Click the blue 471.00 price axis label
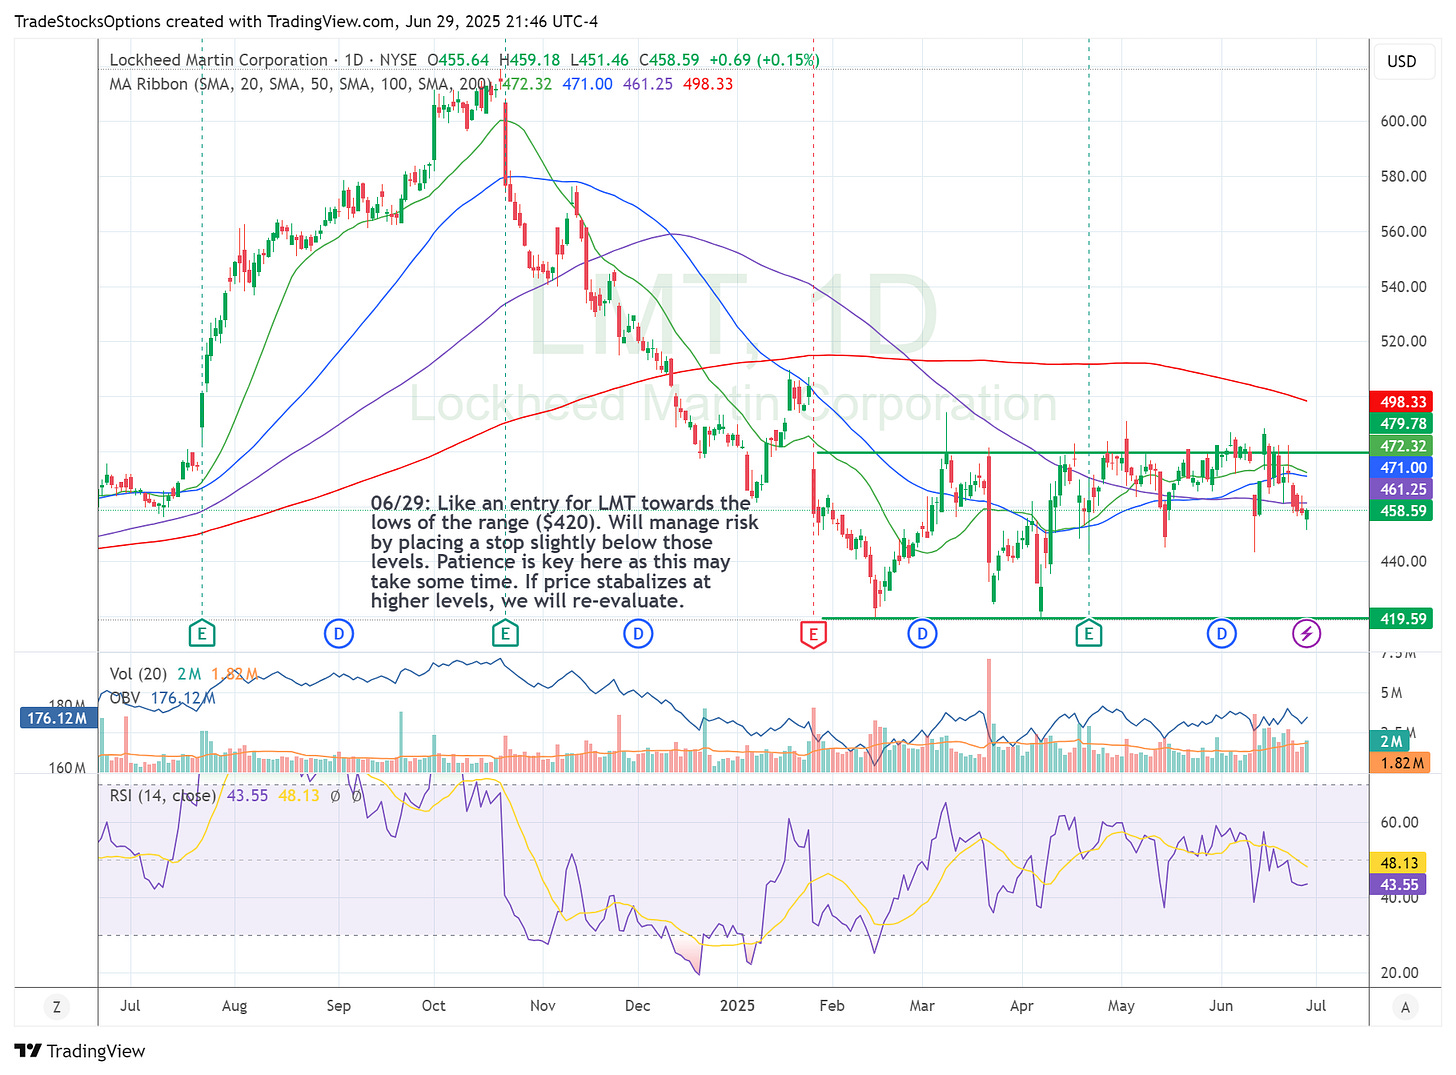The height and width of the screenshot is (1075, 1456). tap(1403, 468)
